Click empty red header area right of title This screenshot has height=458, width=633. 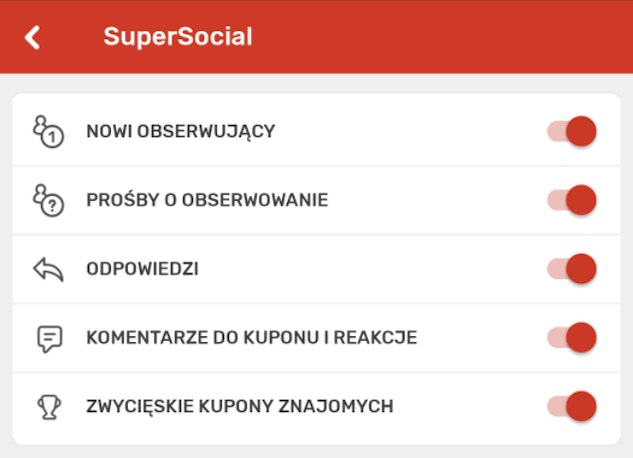pyautogui.click(x=450, y=37)
